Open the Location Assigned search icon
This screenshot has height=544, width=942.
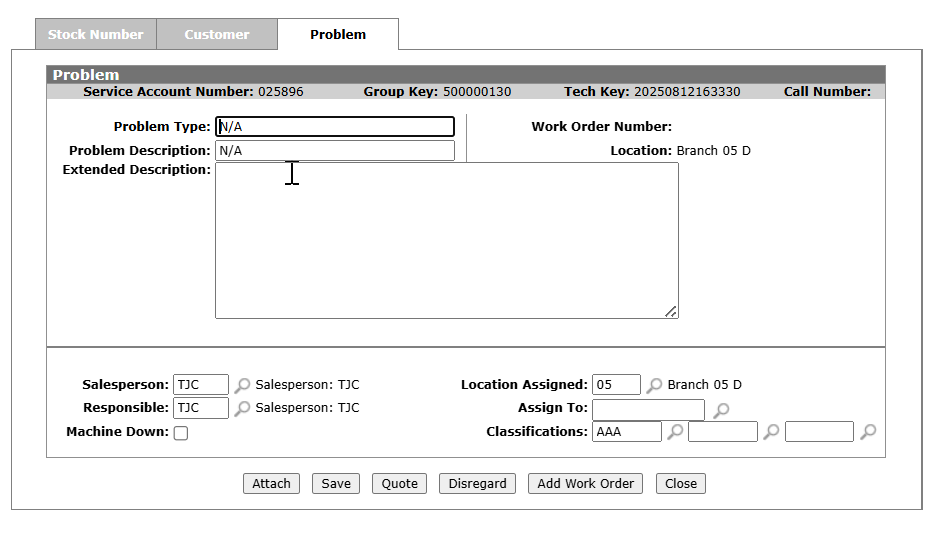click(x=655, y=385)
